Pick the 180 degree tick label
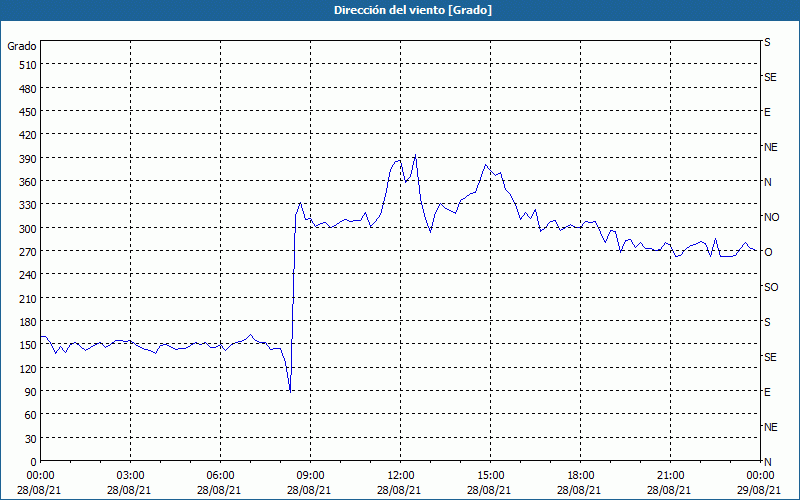Viewport: 800px width, 500px height. pyautogui.click(x=28, y=322)
